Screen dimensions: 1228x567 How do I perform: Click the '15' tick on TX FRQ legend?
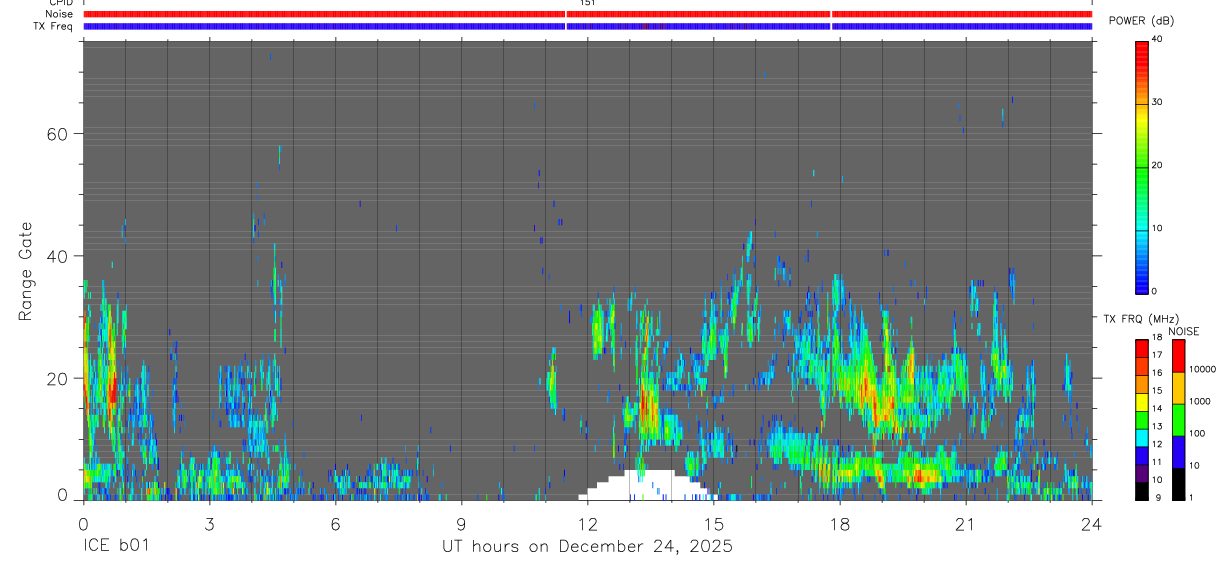(1156, 391)
